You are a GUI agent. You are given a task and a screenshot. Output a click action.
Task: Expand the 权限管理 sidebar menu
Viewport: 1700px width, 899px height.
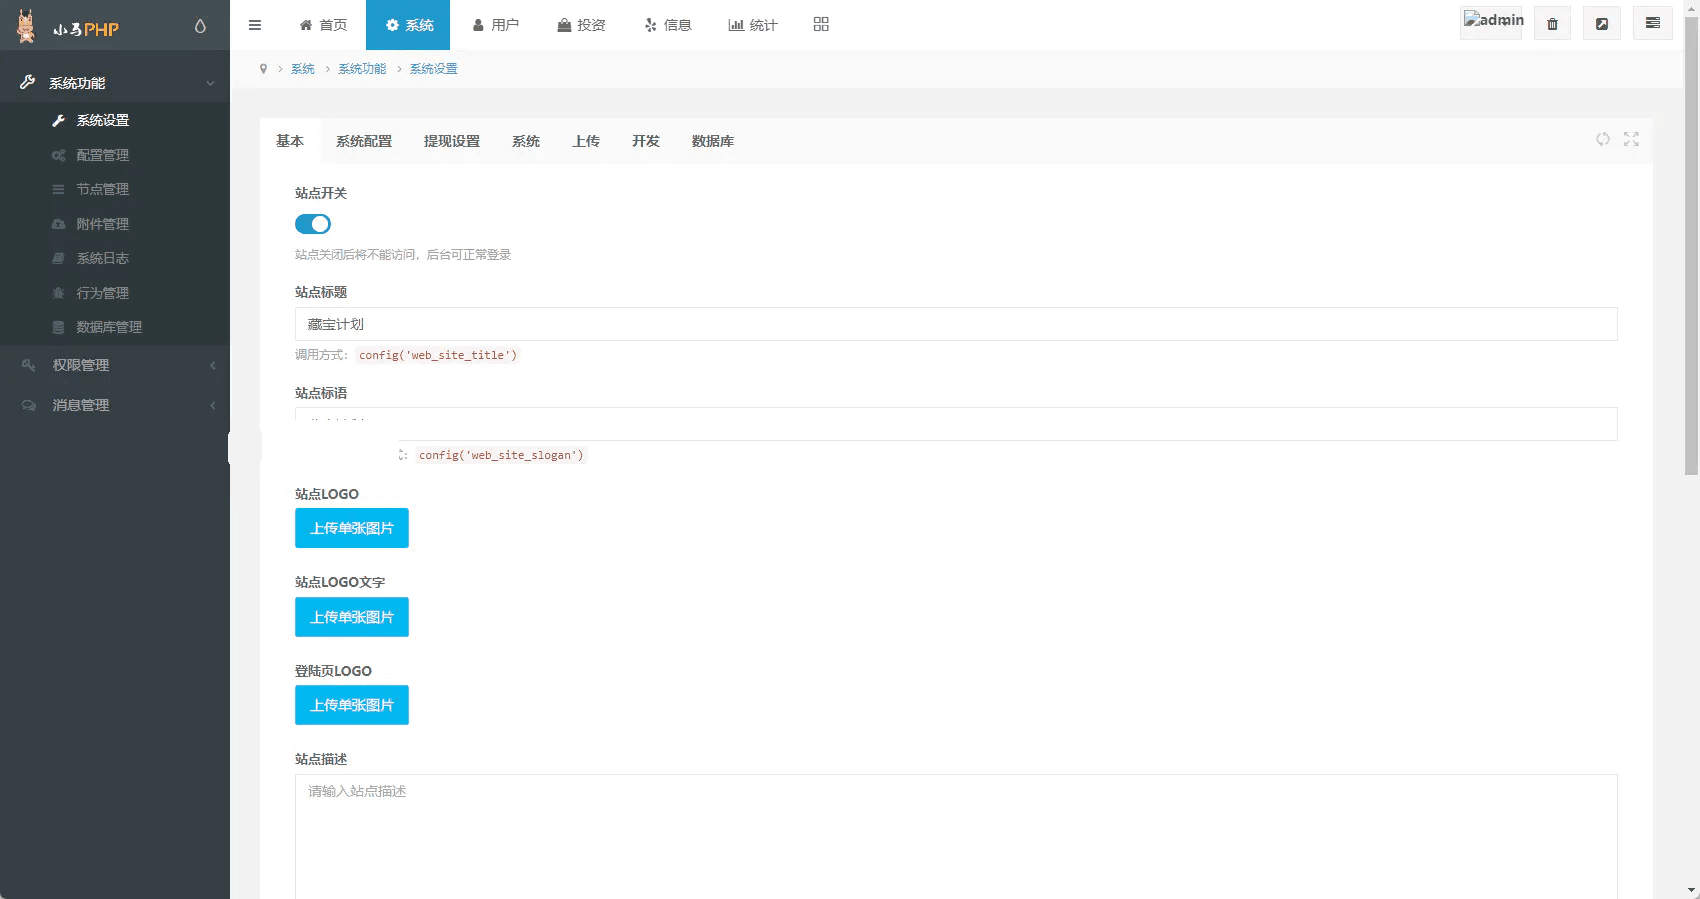click(115, 365)
